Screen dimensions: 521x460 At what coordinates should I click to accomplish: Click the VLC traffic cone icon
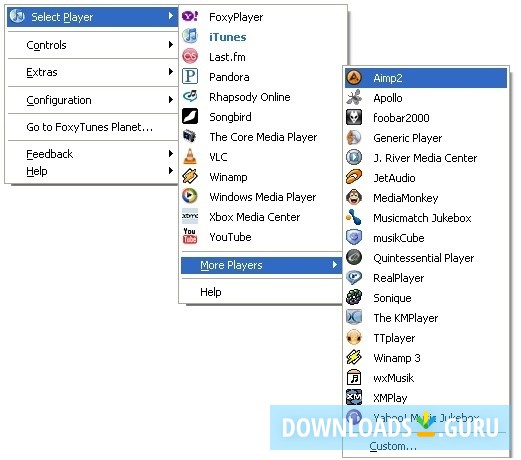coord(190,156)
